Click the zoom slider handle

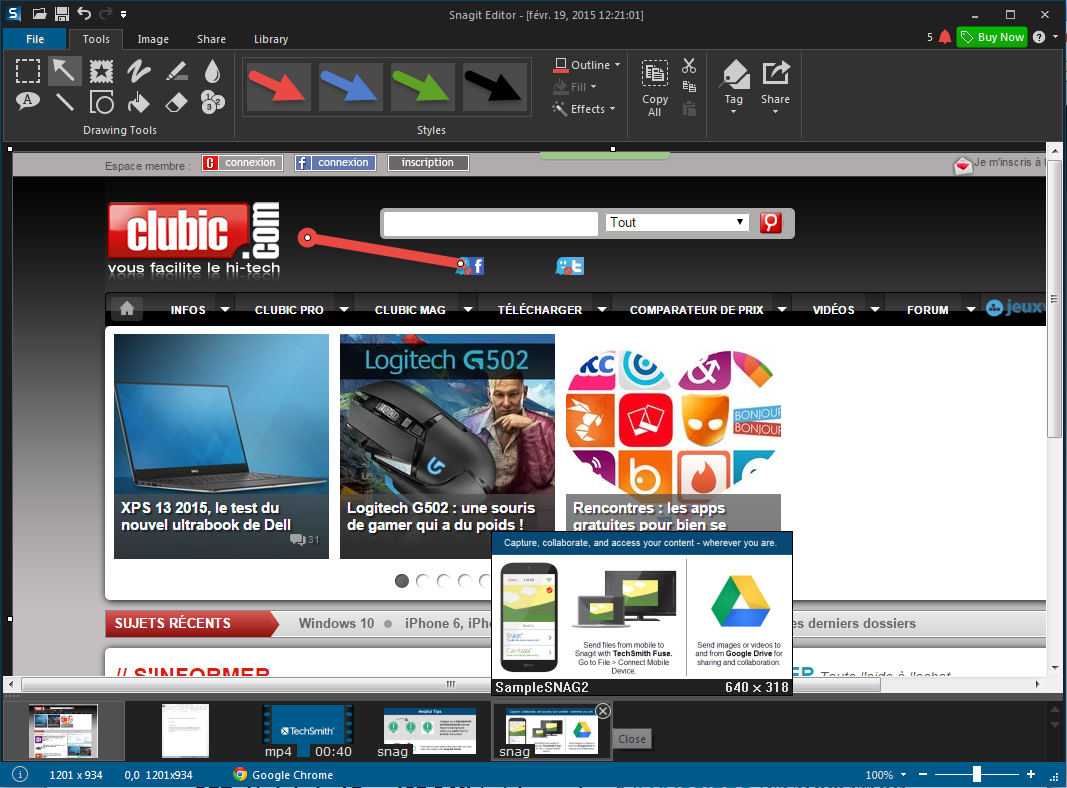pyautogui.click(x=976, y=774)
